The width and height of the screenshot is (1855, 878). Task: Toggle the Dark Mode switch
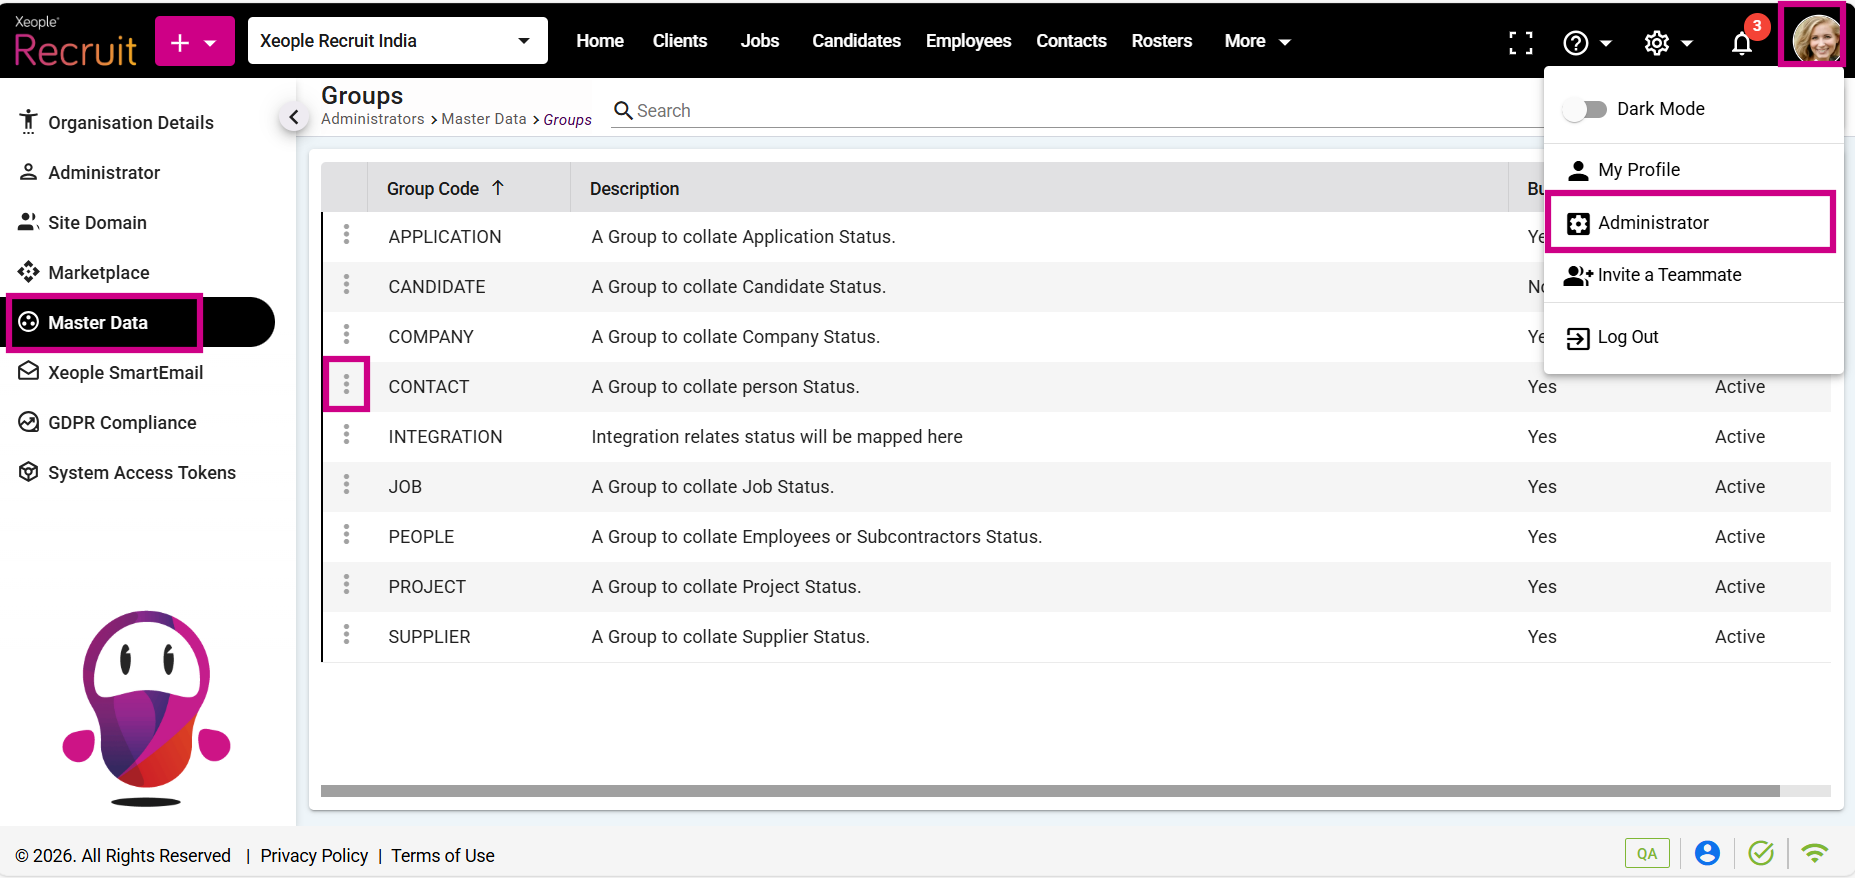[x=1585, y=109]
